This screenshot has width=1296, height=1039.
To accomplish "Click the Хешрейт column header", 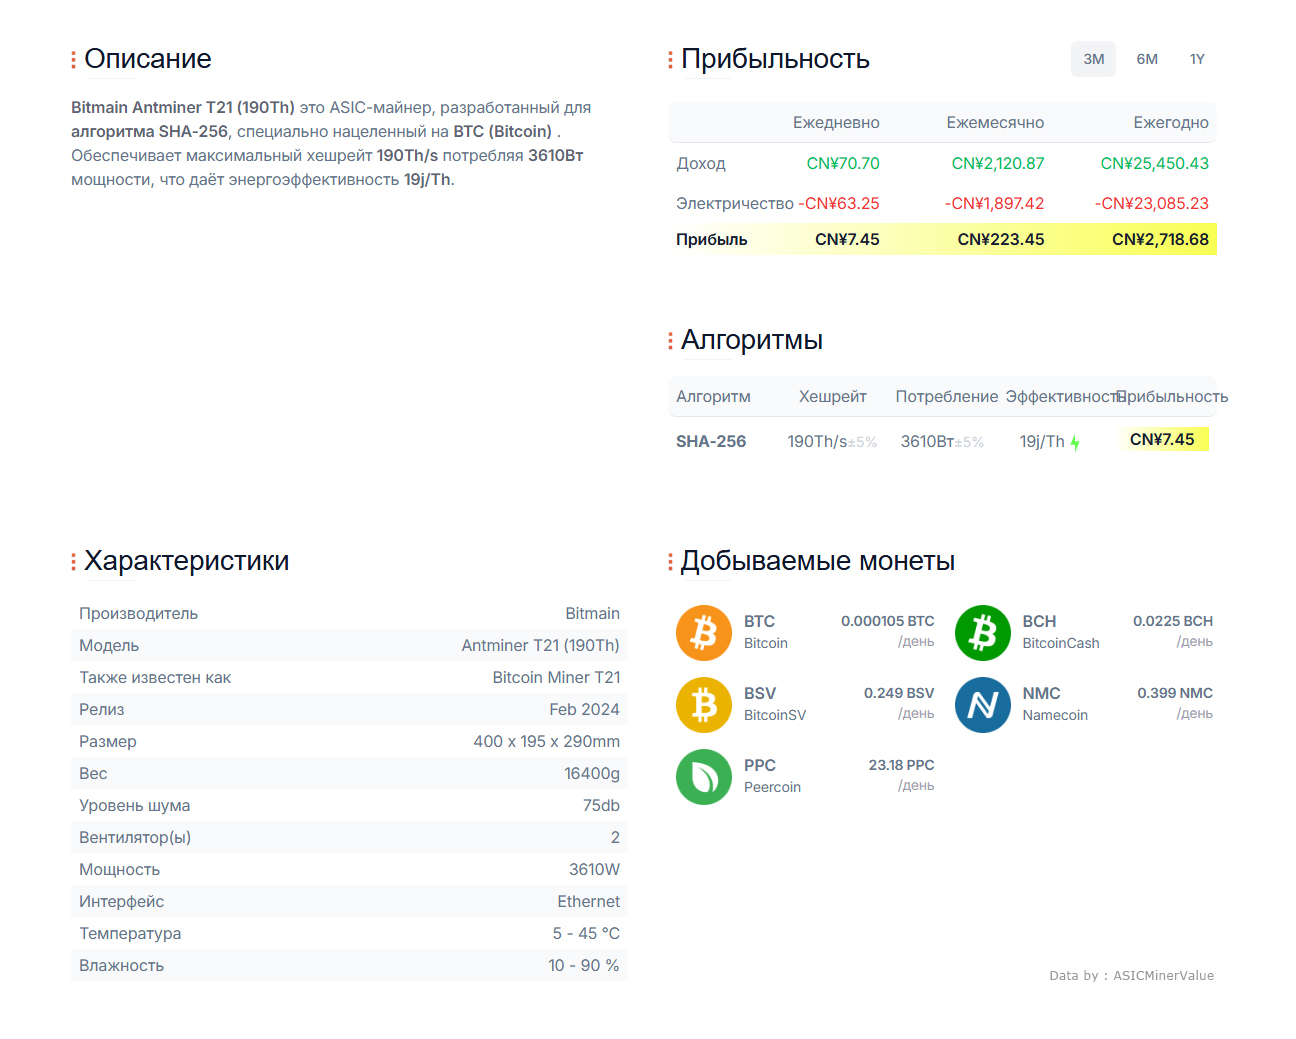I will pos(833,396).
